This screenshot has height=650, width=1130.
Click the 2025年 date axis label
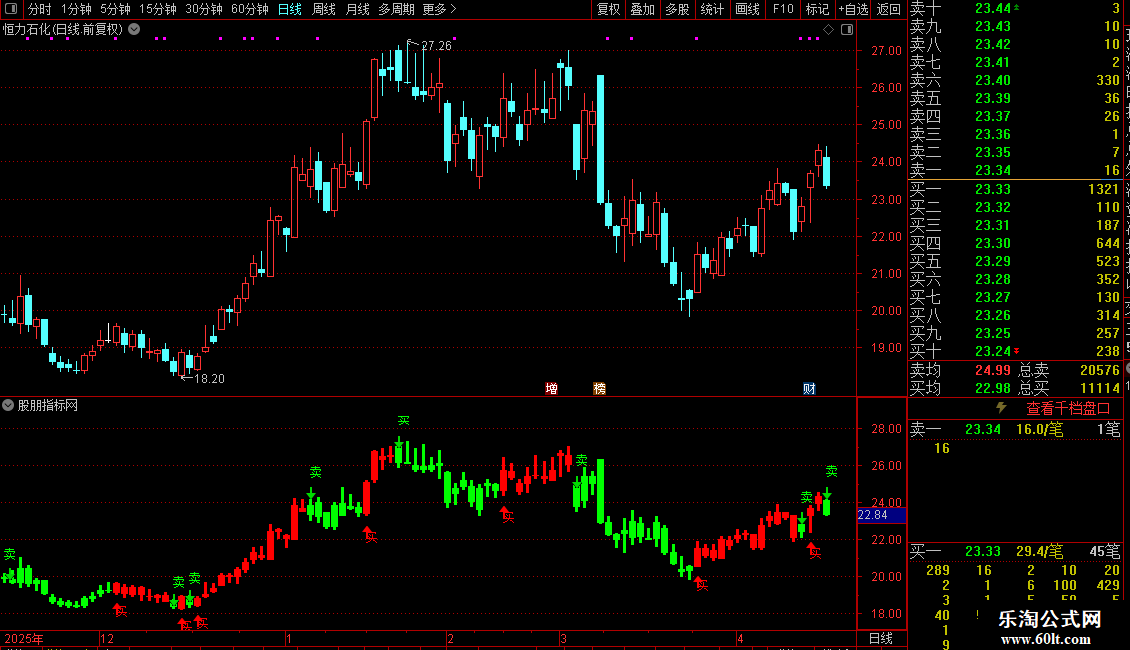[x=24, y=638]
